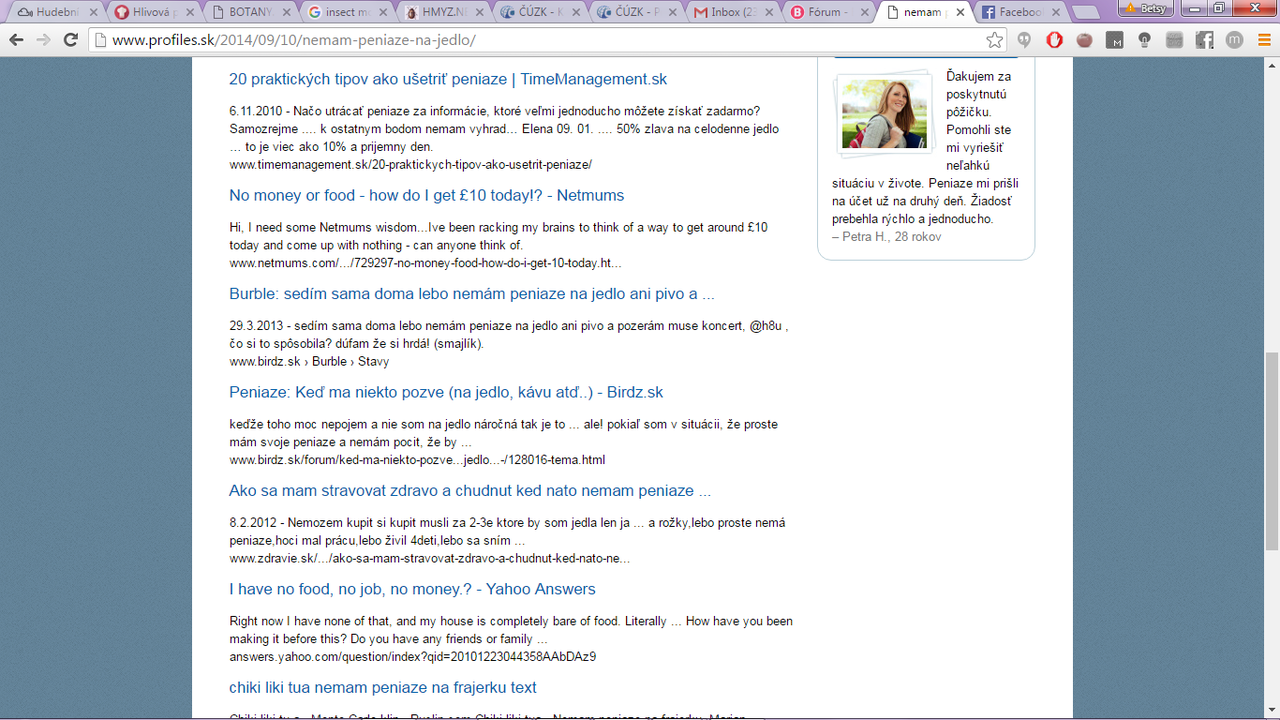The image size is (1280, 720).
Task: Click the tomato timer extension icon
Action: (1084, 40)
